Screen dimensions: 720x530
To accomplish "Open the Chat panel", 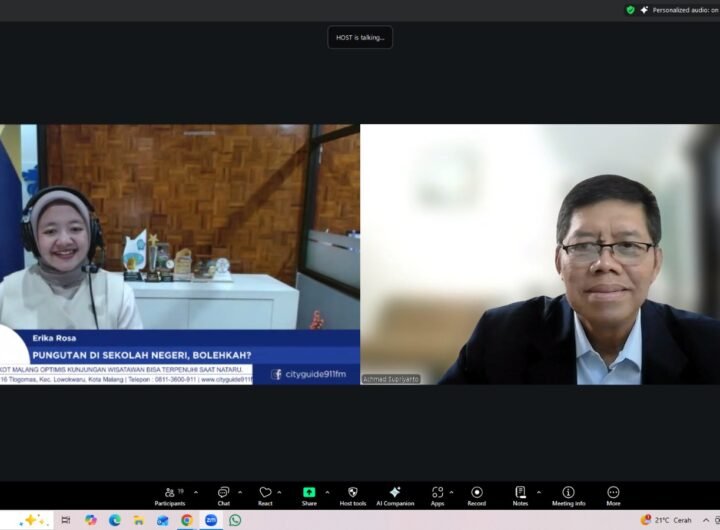I will point(223,494).
